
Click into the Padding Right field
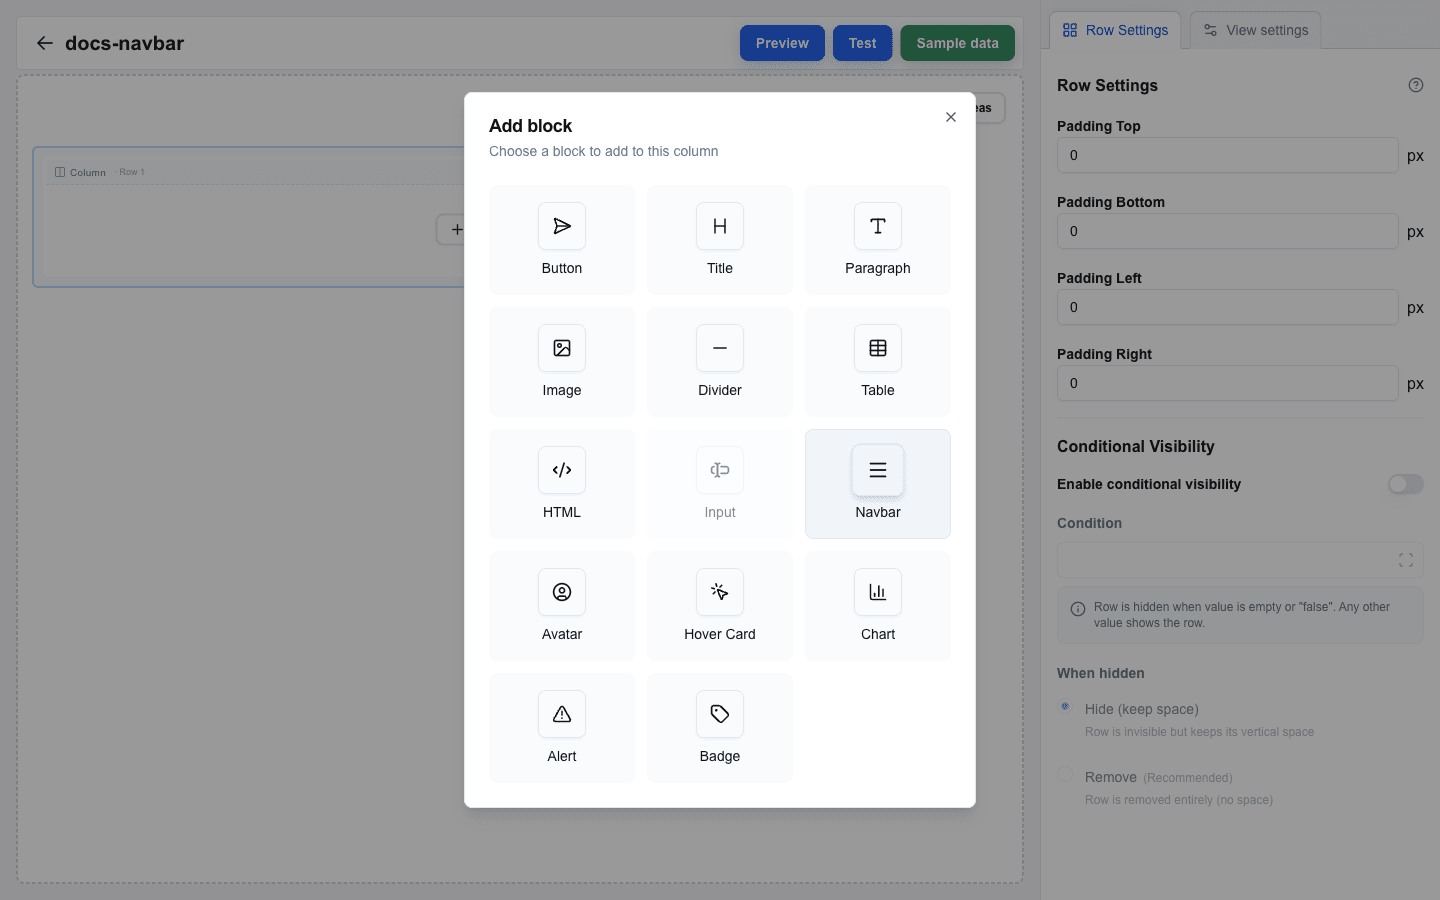pos(1227,383)
